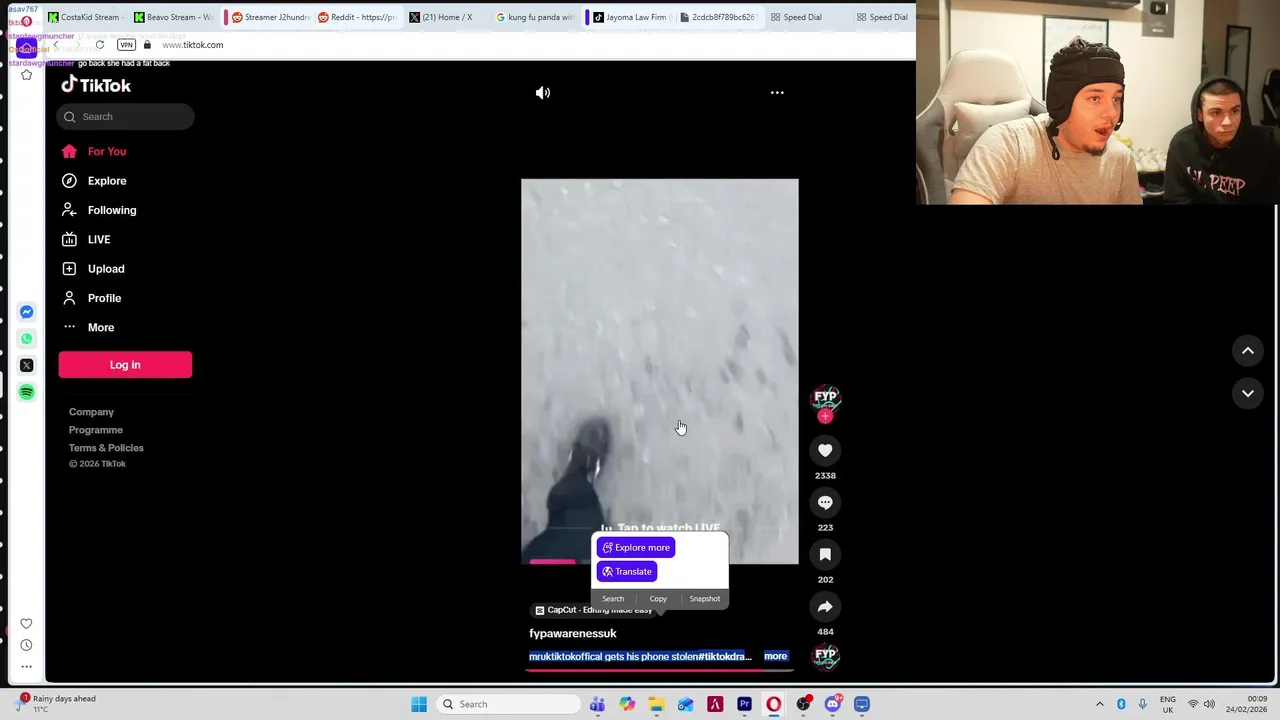Click Search in selection popup
1280x720 pixels.
613,599
